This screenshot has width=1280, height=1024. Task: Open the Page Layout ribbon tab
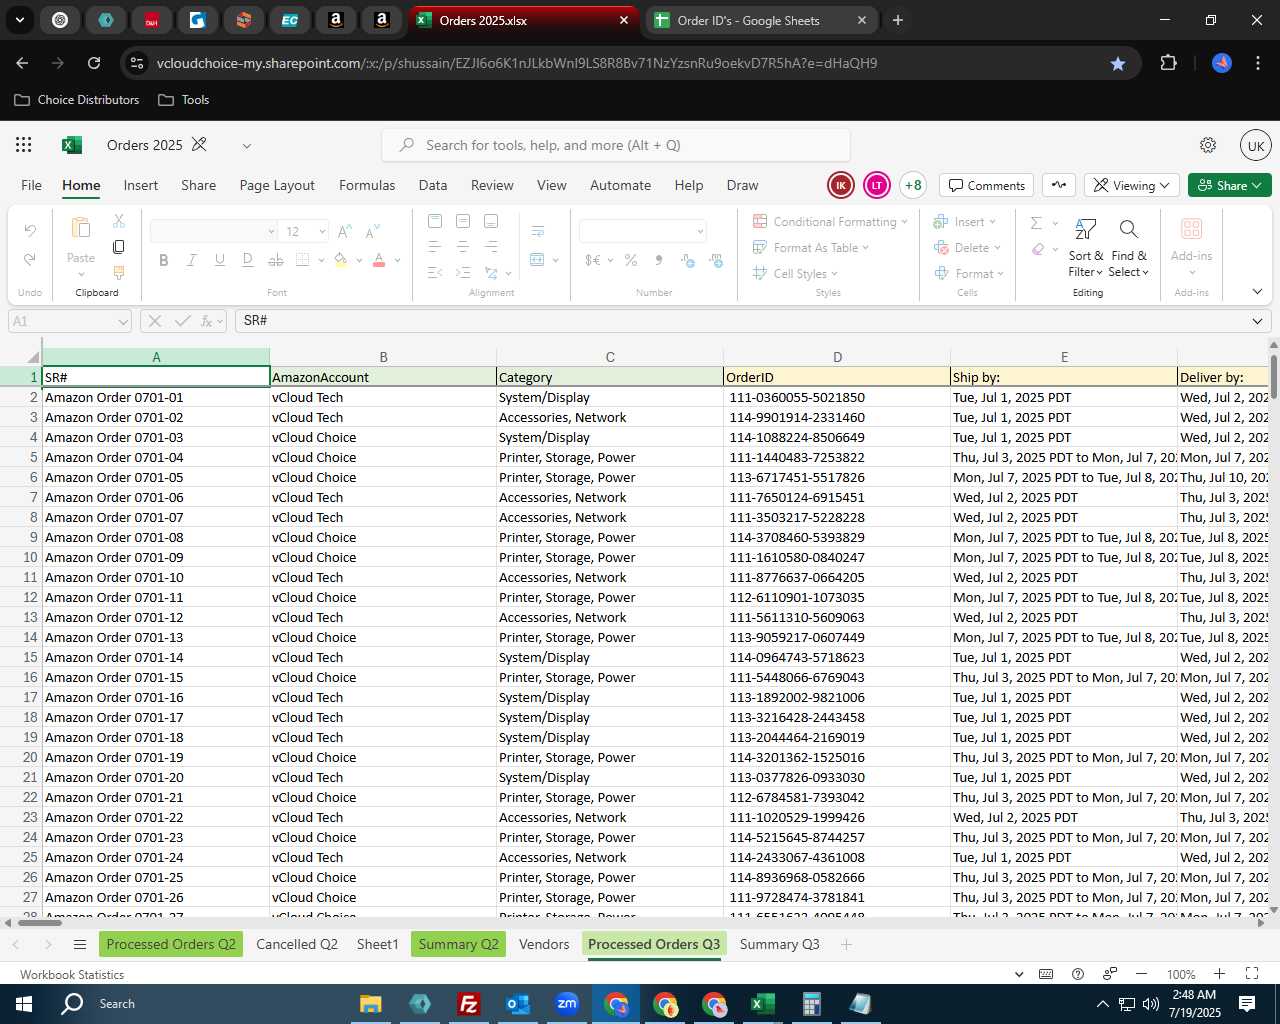[277, 185]
